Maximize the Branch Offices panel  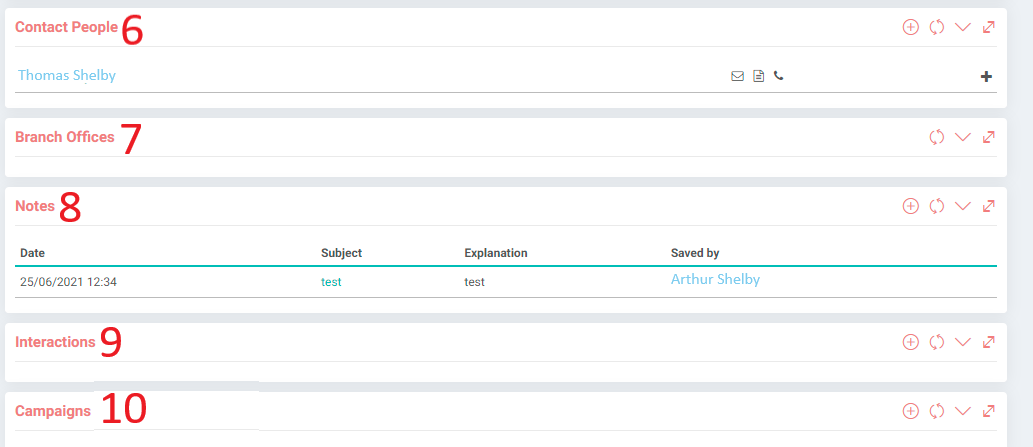pos(988,137)
